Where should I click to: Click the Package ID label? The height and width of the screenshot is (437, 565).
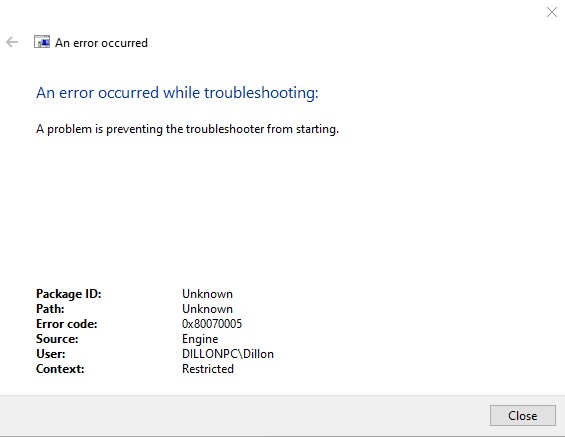click(69, 294)
